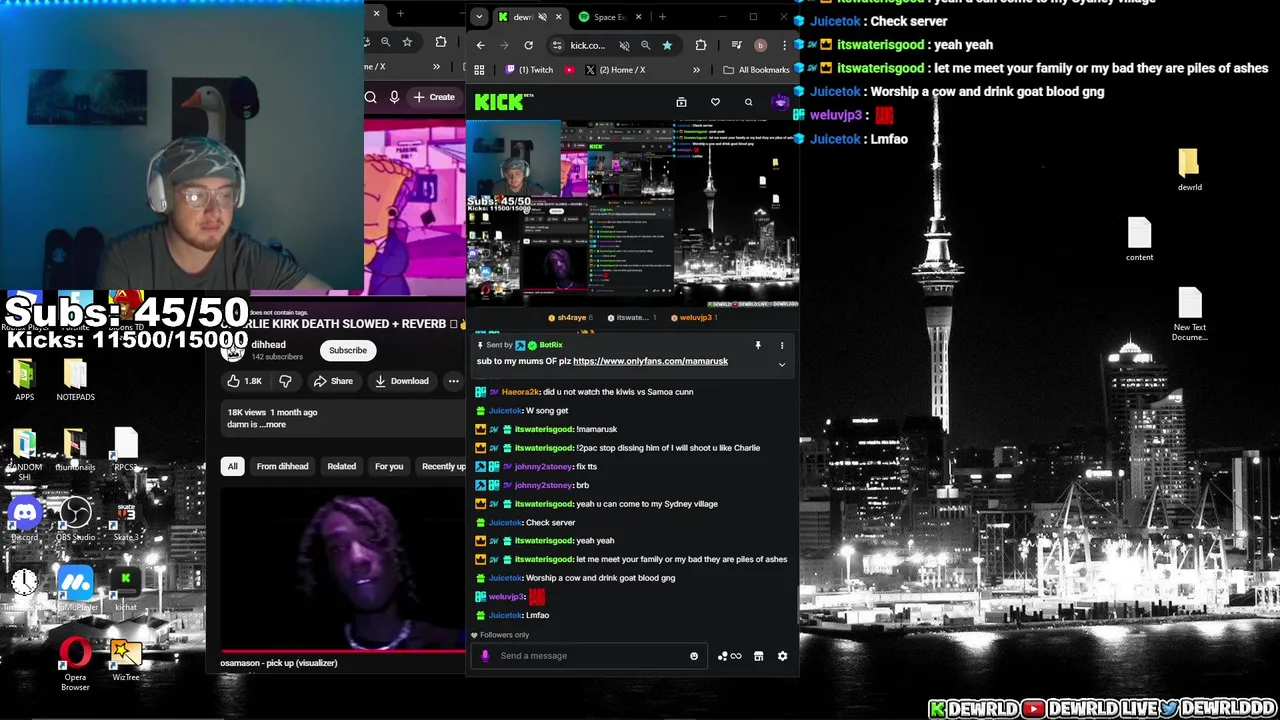This screenshot has height=720, width=1280.
Task: Click the channel points infinity icon
Action: [x=730, y=656]
